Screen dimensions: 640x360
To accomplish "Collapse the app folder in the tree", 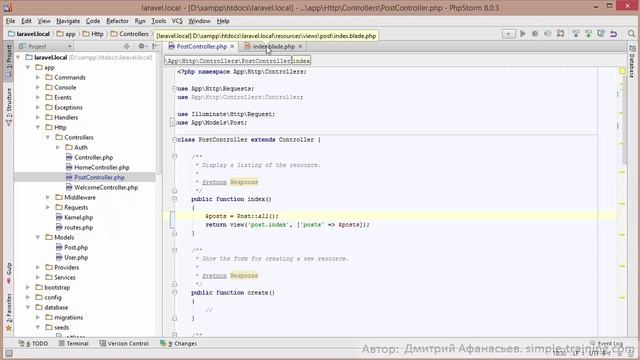I will tap(28, 67).
